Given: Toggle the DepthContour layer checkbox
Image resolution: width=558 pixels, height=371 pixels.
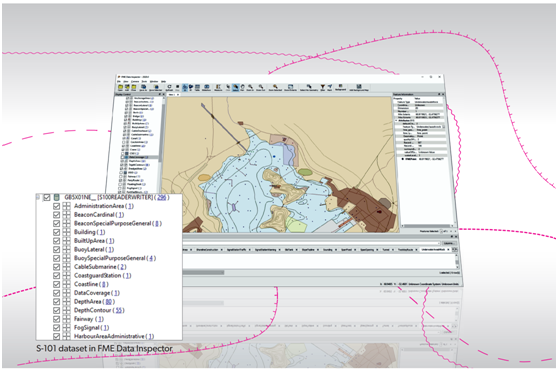Looking at the screenshot, I should 56,310.
